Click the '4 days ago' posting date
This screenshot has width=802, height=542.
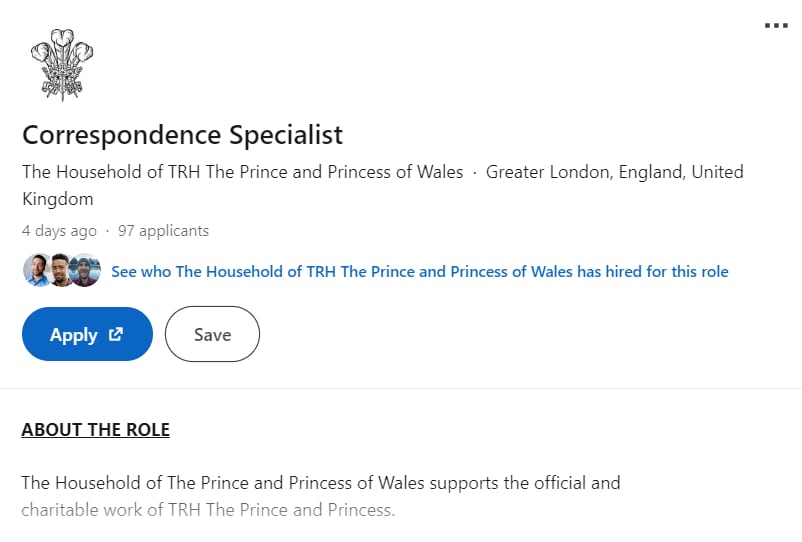[59, 231]
